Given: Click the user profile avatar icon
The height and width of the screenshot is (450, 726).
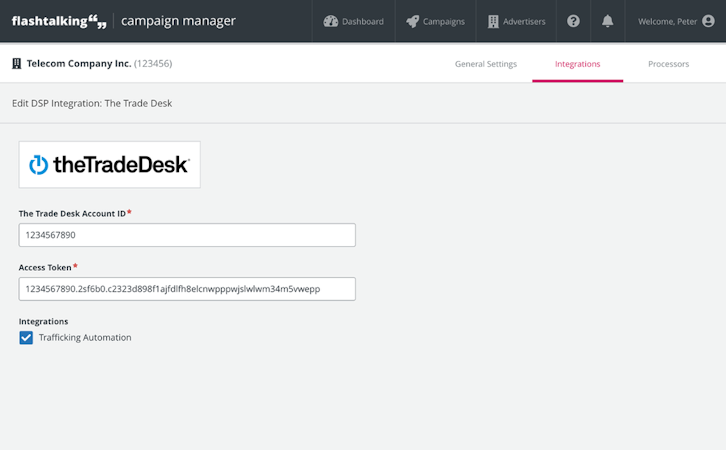Looking at the screenshot, I should pos(708,21).
